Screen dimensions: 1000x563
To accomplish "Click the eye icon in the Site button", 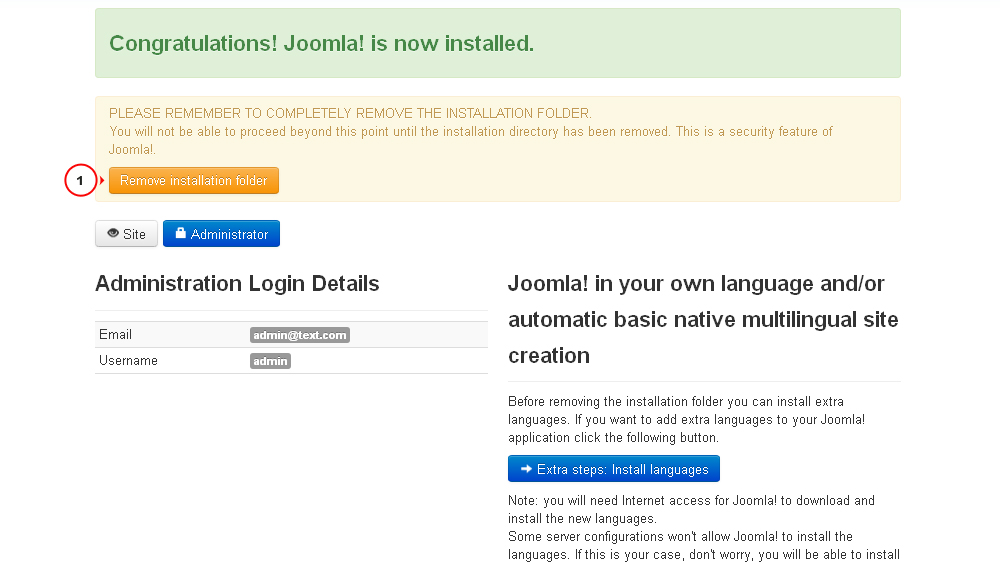I will coord(113,233).
